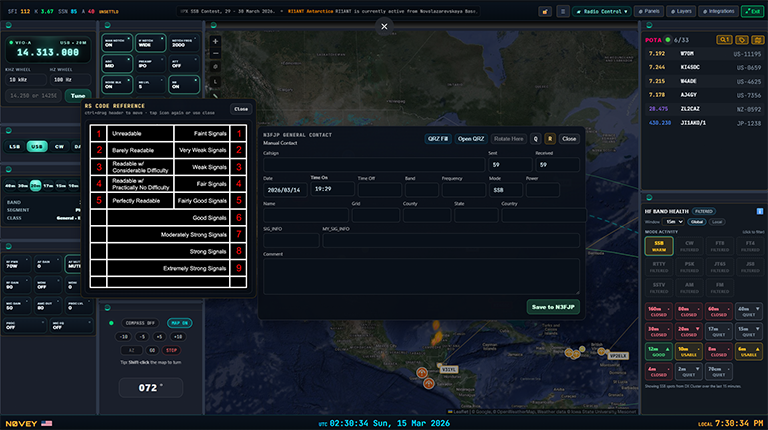Click the 40m QUIET band tile
This screenshot has height=430, width=768.
pos(748,311)
